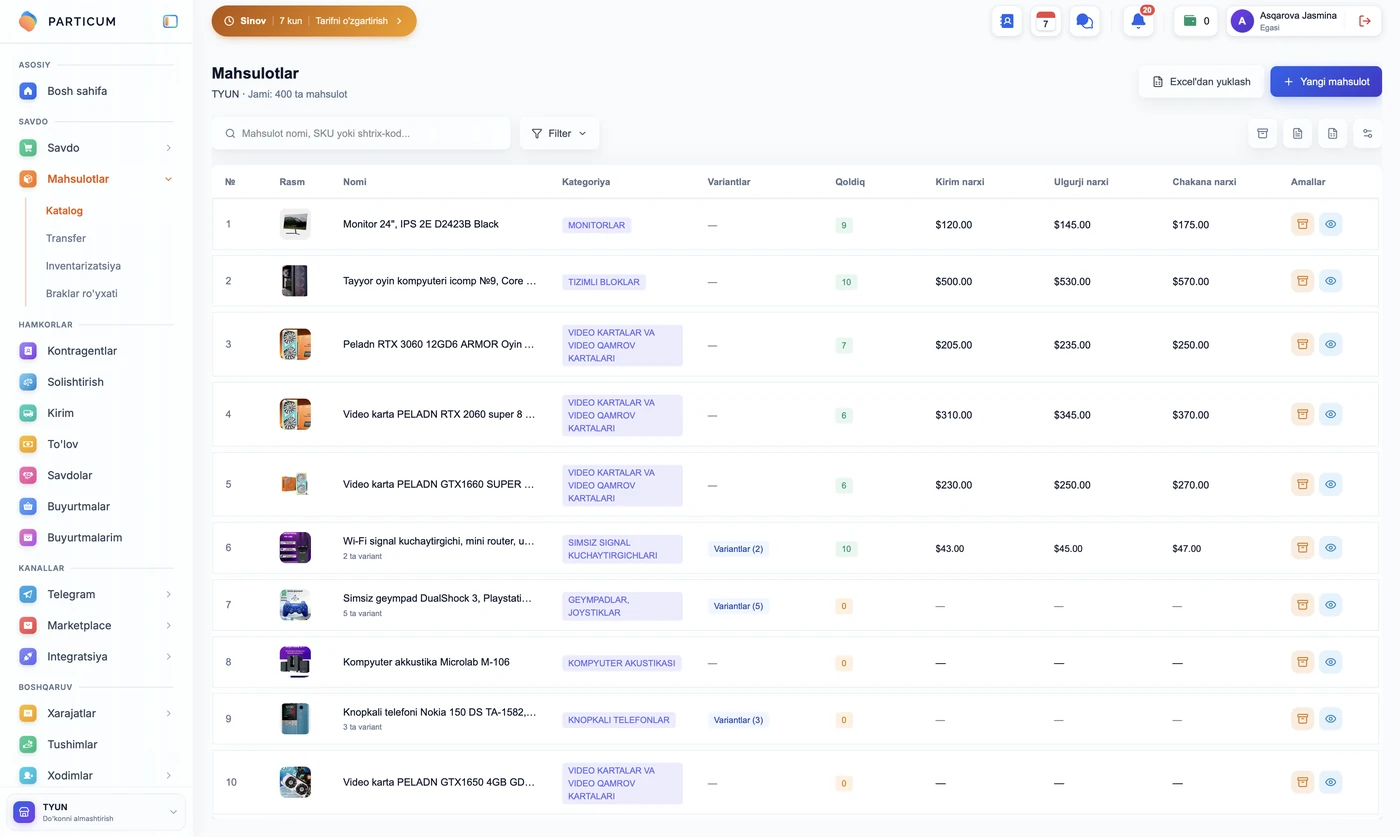Click Tarifni o'zgartirish link
The height and width of the screenshot is (837, 1400).
click(x=359, y=21)
